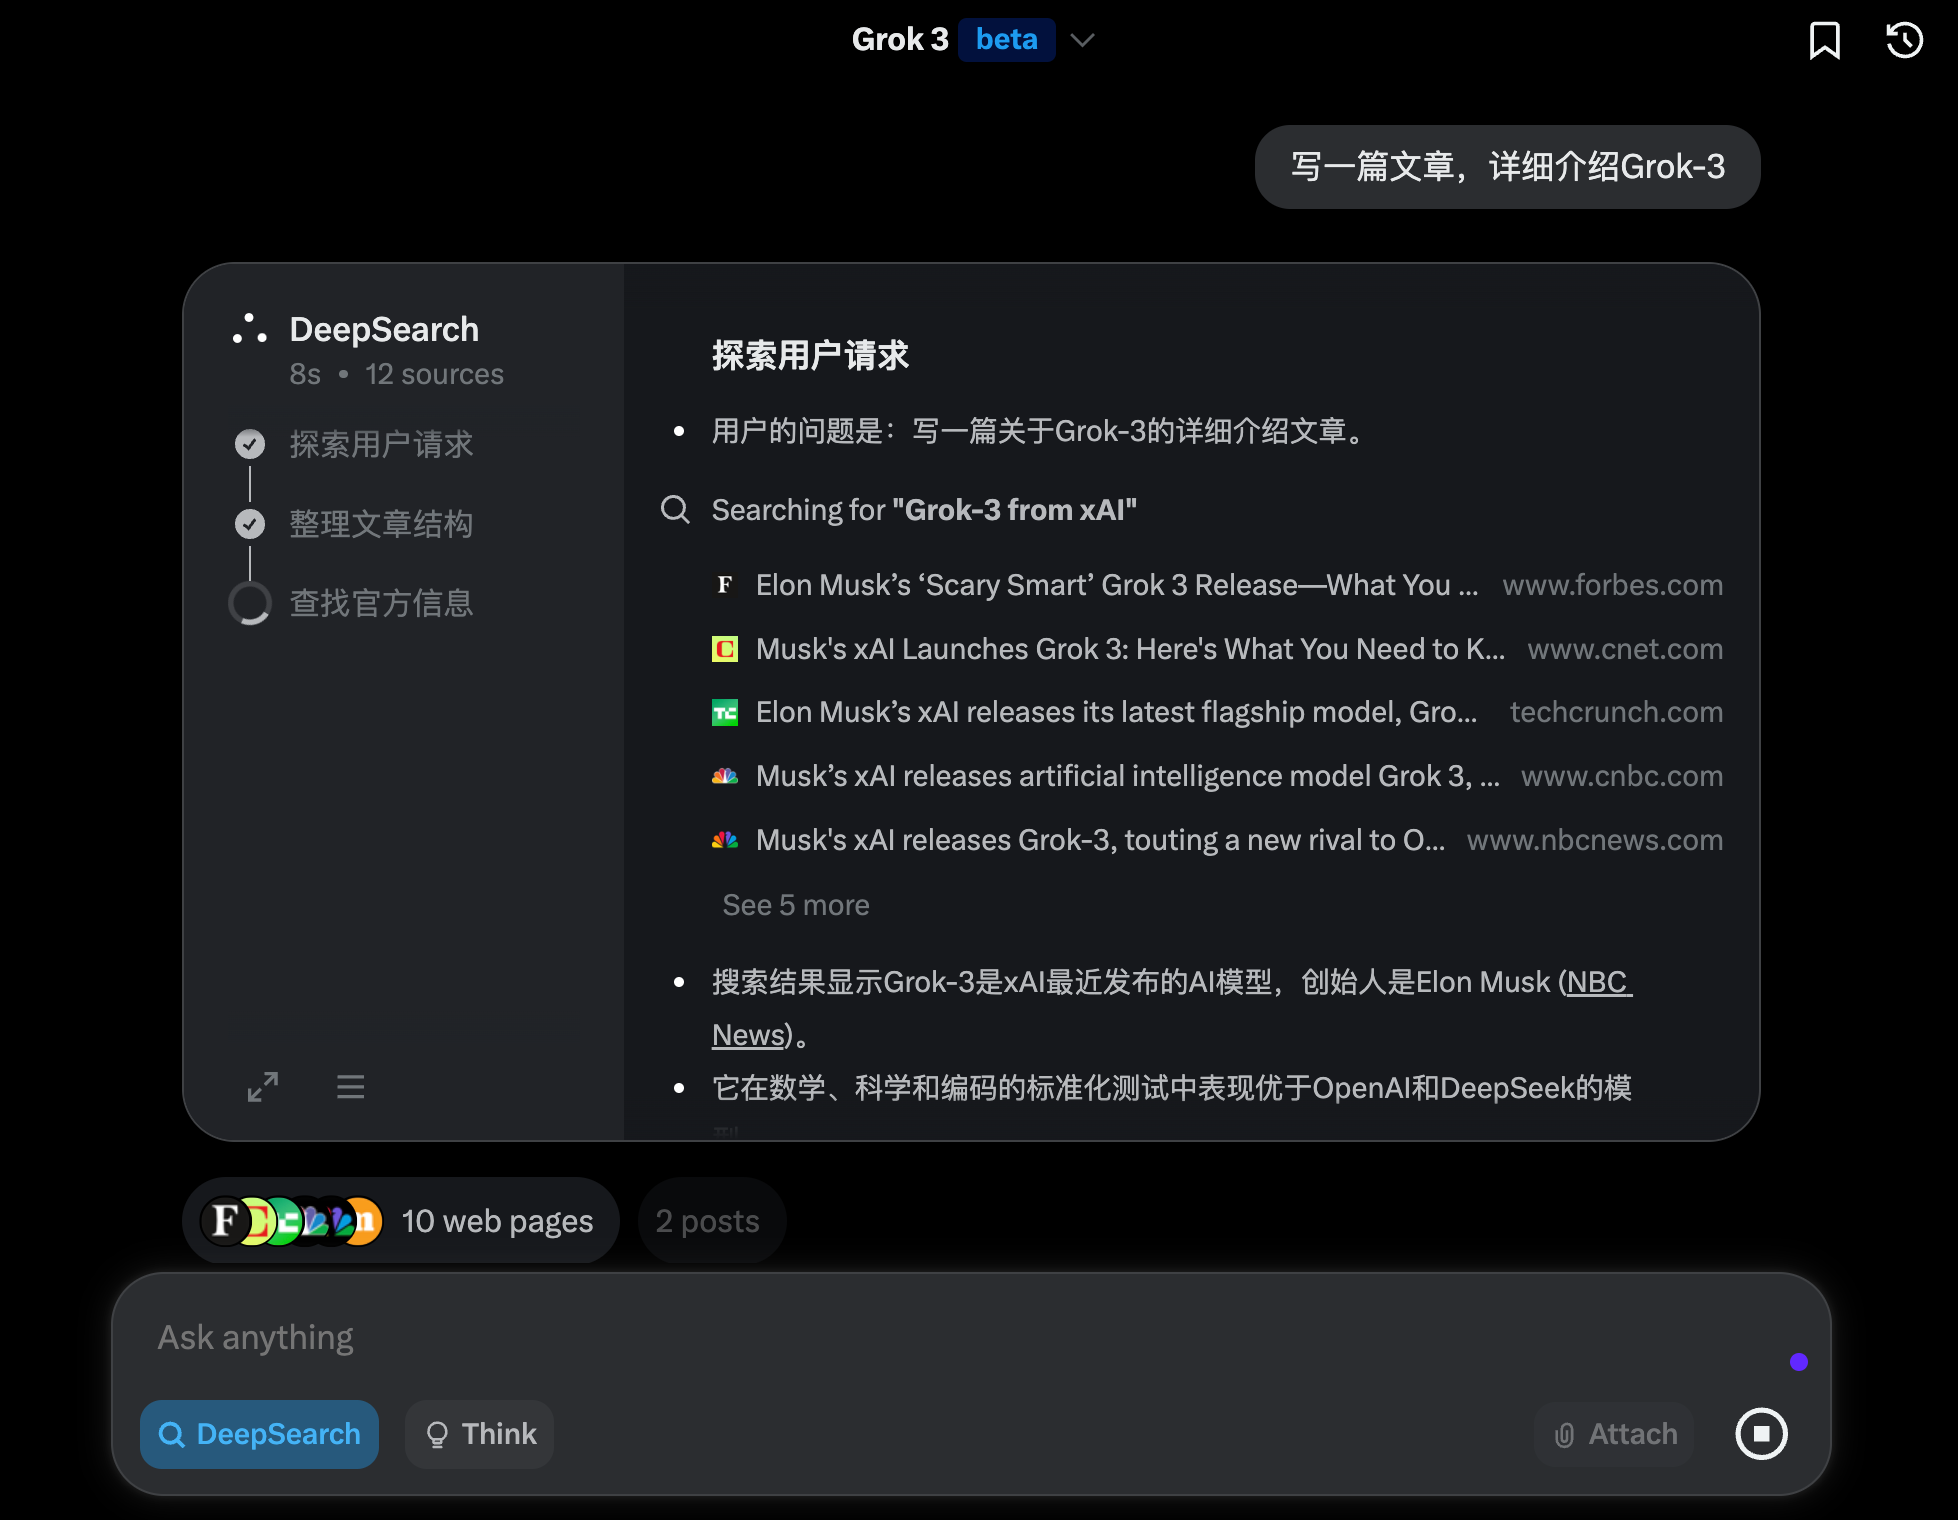The width and height of the screenshot is (1958, 1520).
Task: Click the bookmark icon at top right
Action: pyautogui.click(x=1824, y=41)
